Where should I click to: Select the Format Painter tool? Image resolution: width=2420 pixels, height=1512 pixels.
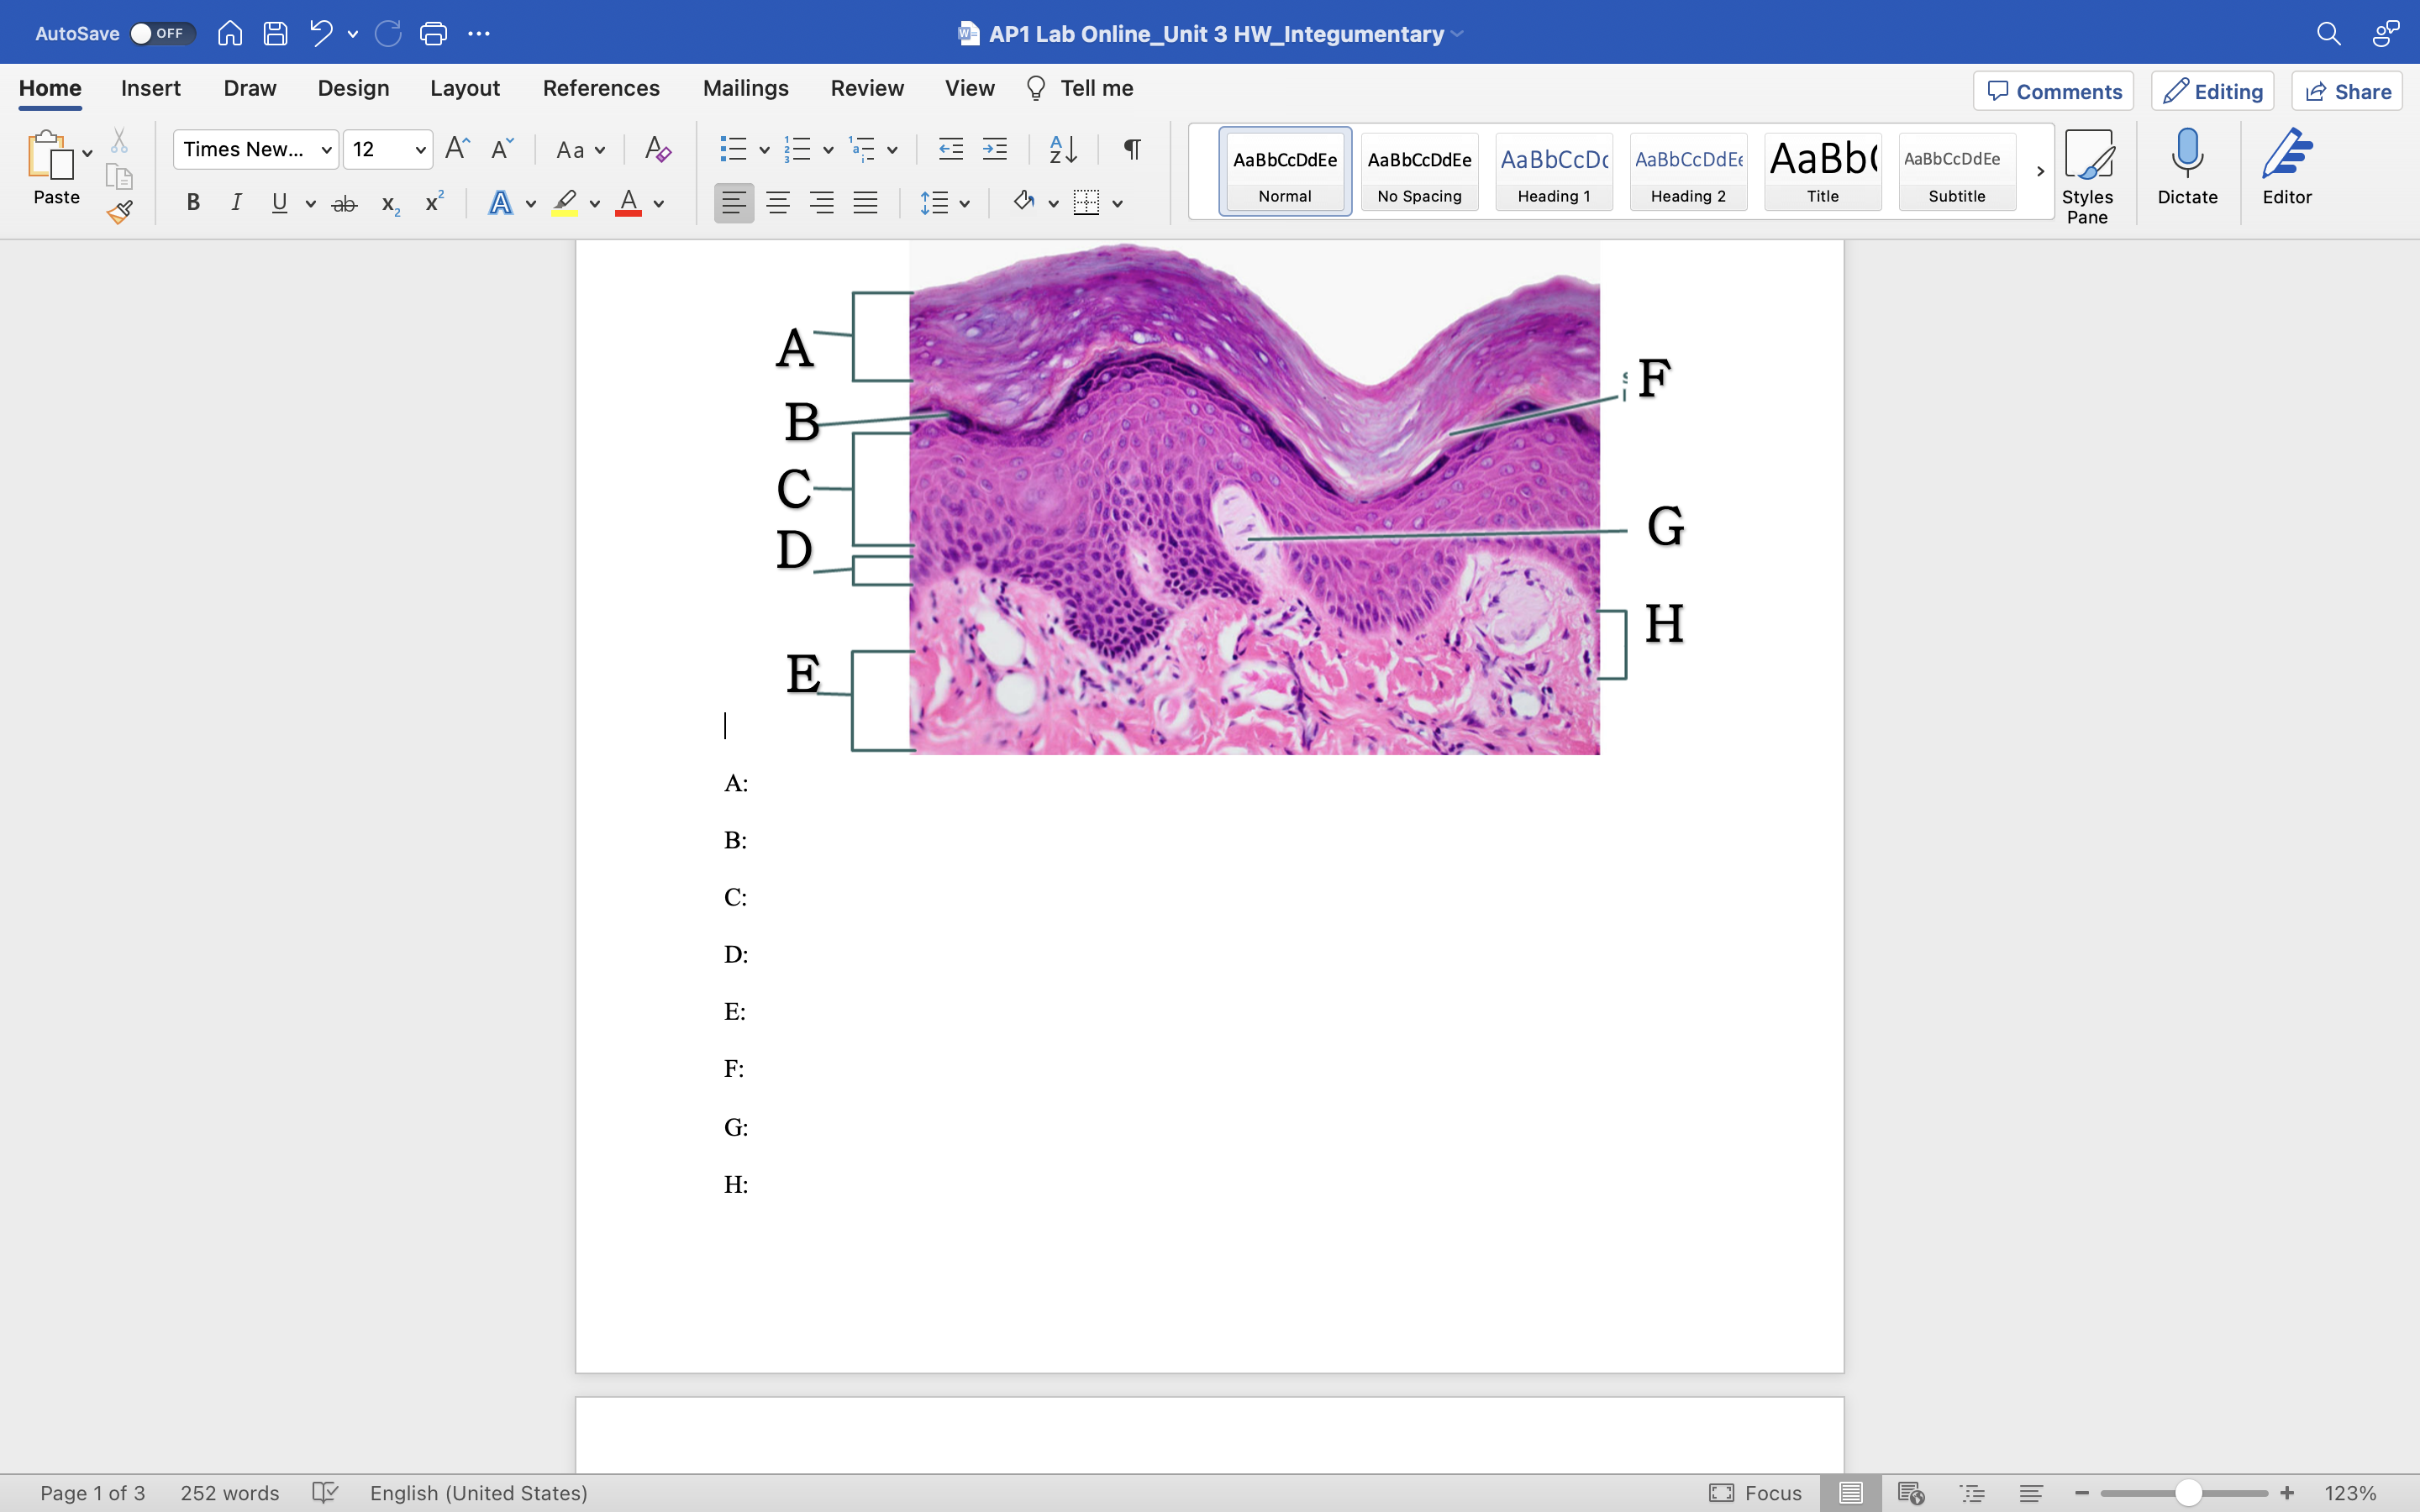point(120,211)
